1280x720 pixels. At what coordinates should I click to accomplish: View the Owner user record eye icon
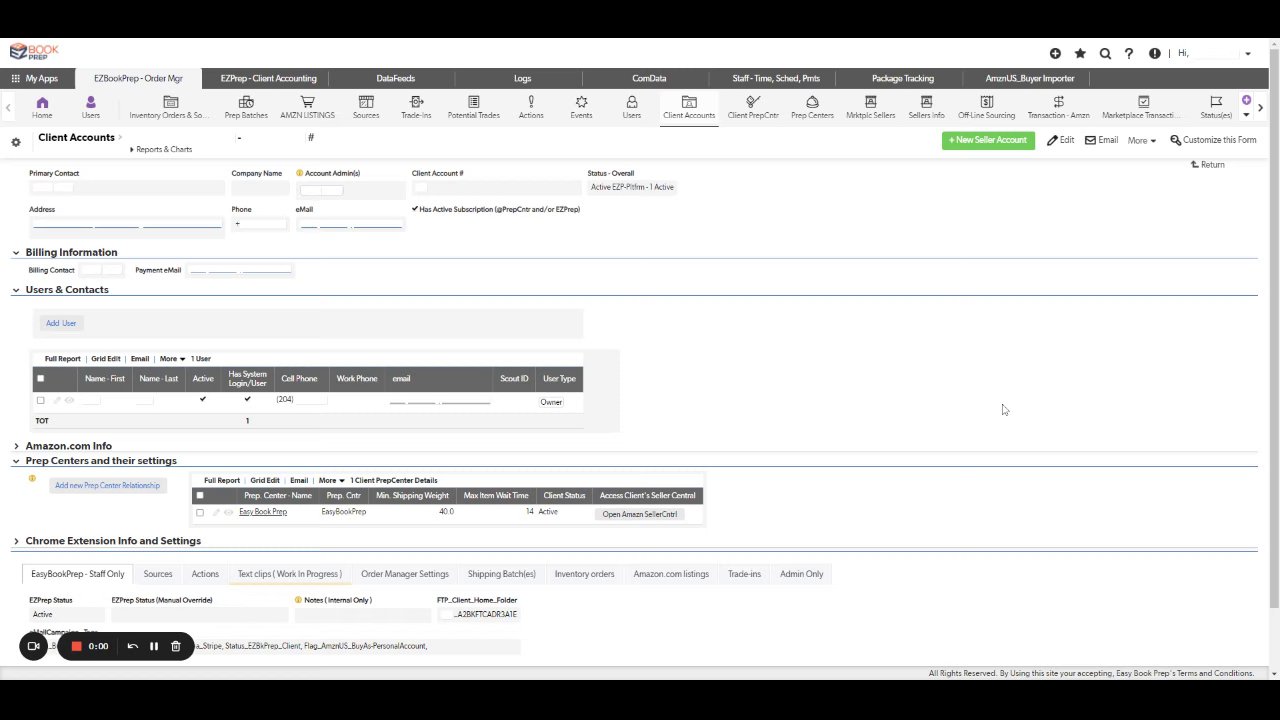69,400
